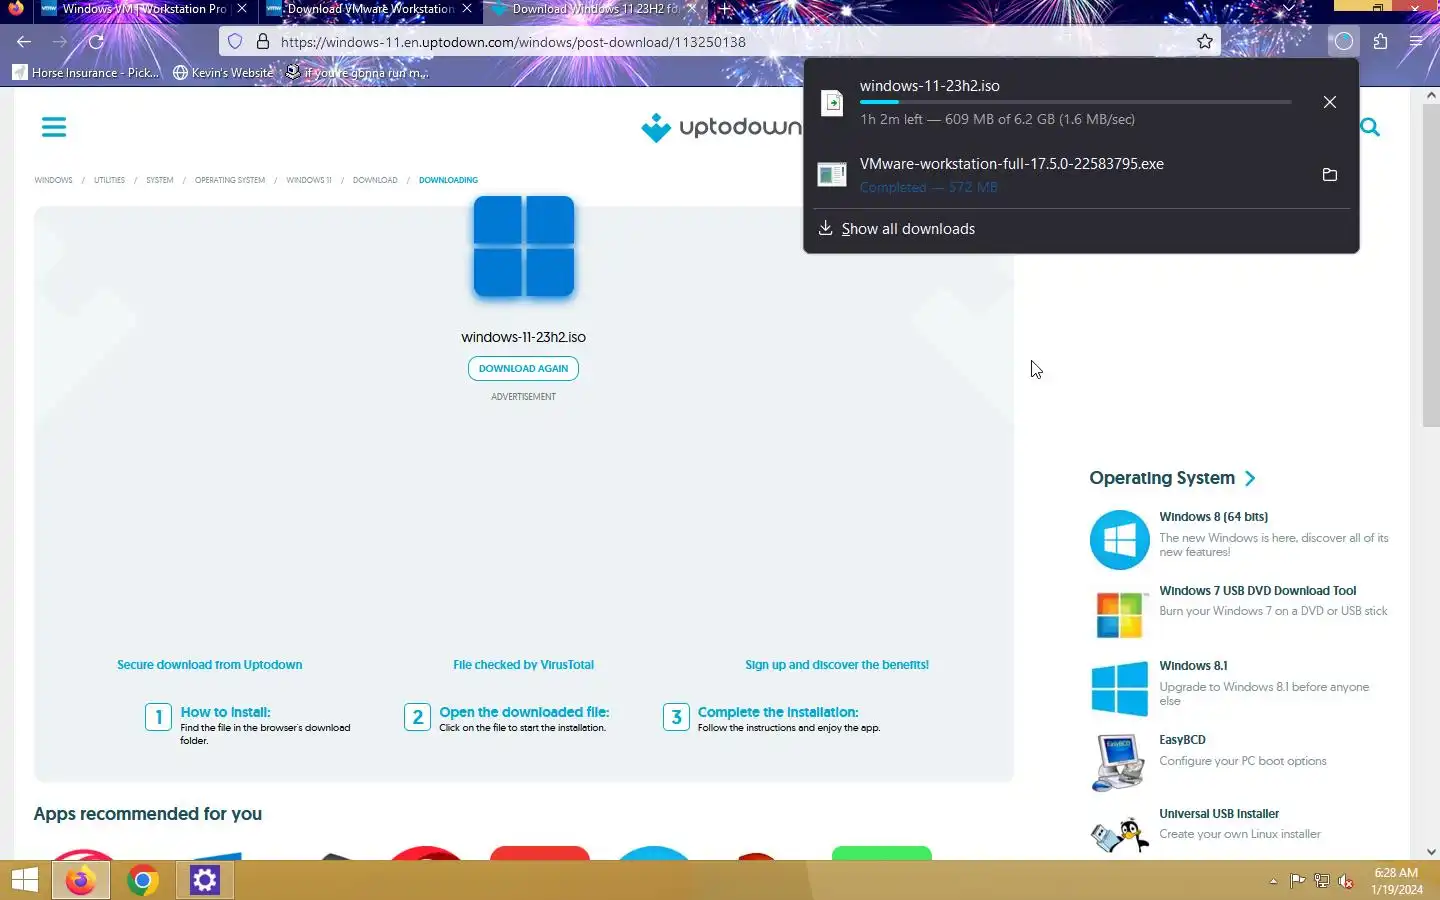The height and width of the screenshot is (900, 1440).
Task: Open the extensions puzzle icon
Action: coord(1380,42)
